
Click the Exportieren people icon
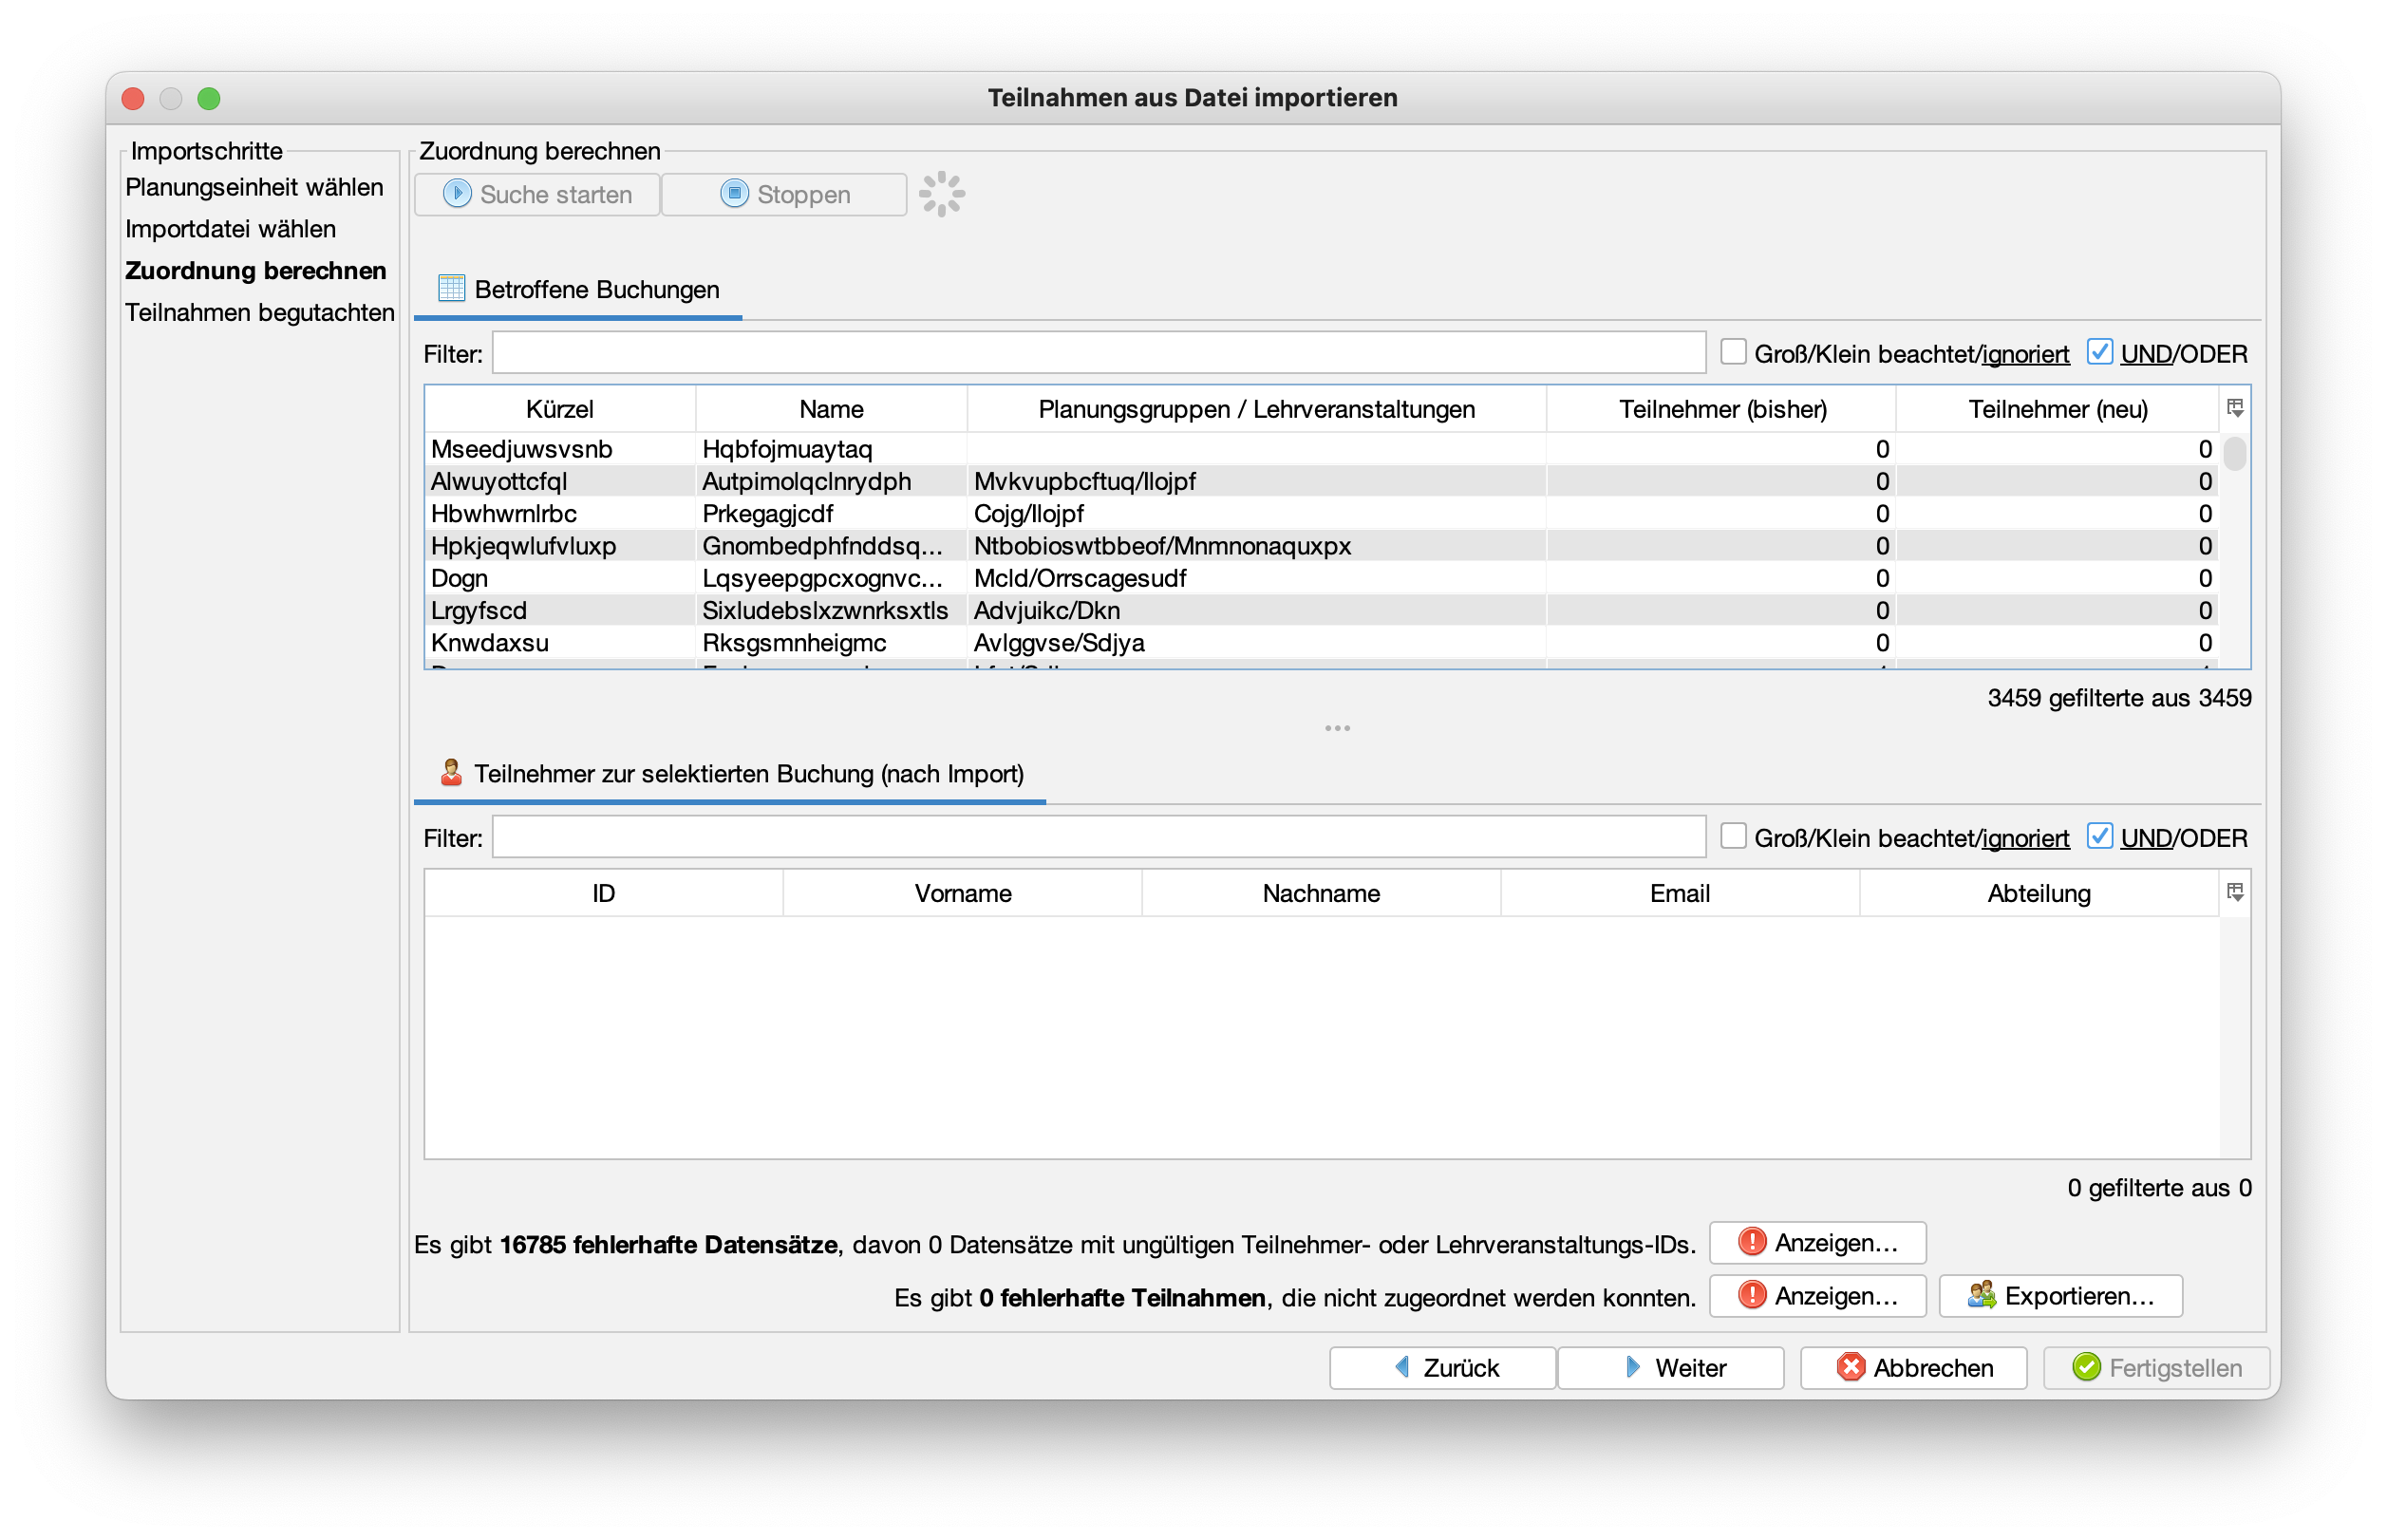pos(1981,1295)
